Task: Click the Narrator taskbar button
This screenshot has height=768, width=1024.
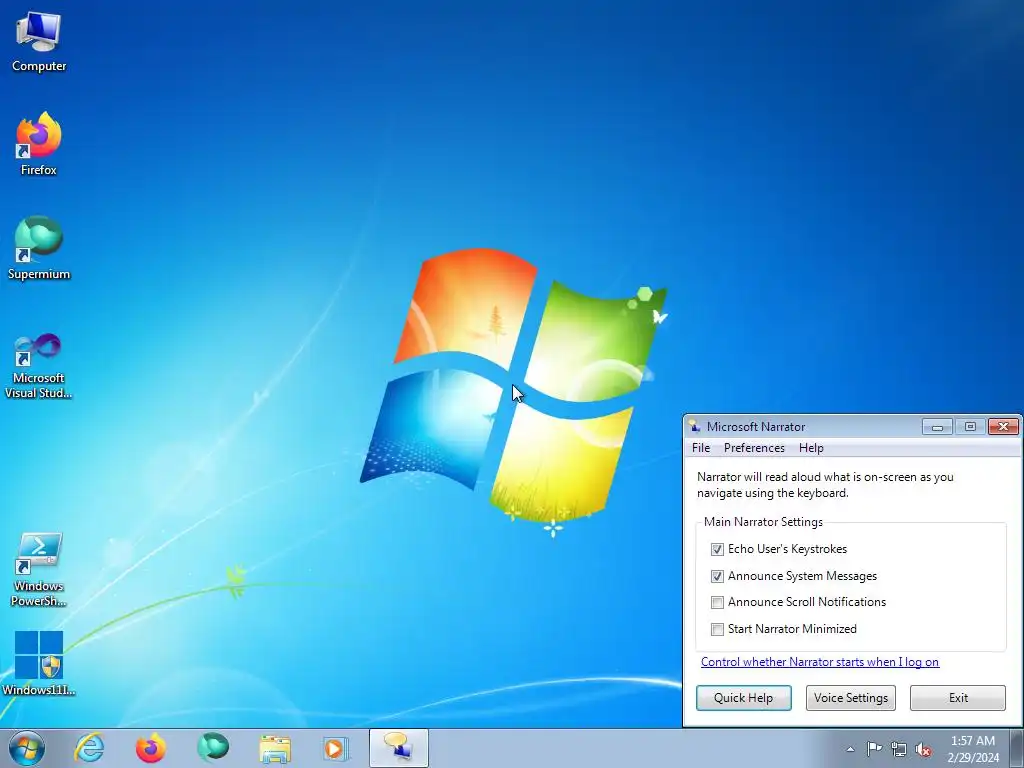Action: [399, 748]
